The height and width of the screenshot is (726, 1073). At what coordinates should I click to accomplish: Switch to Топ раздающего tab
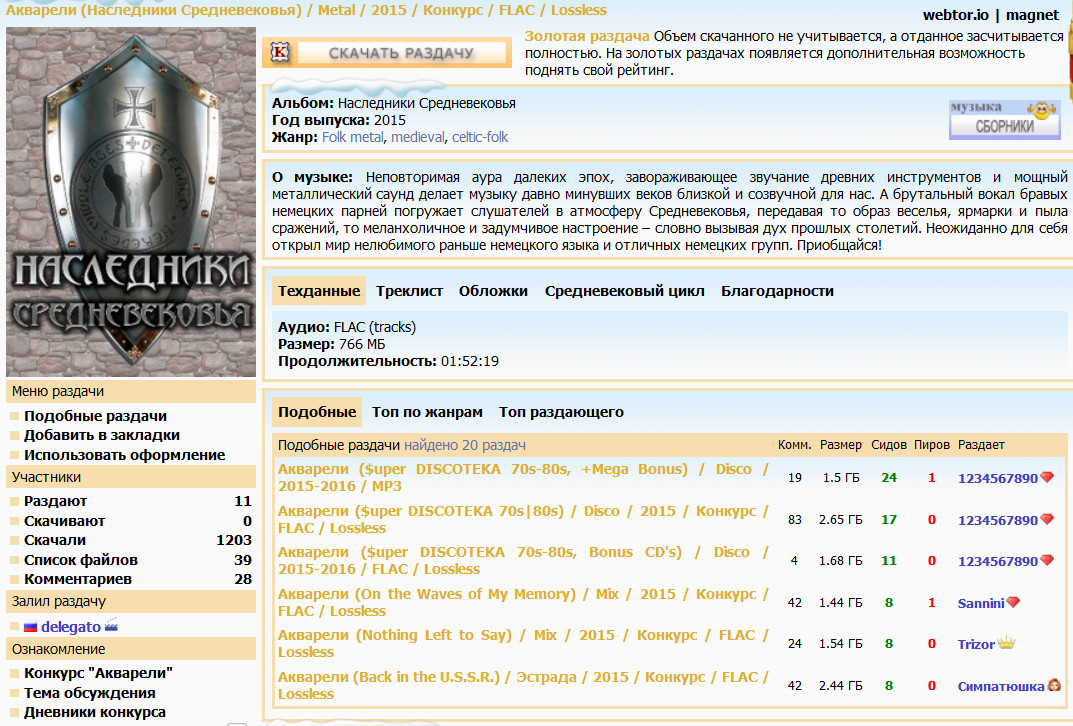click(x=561, y=412)
